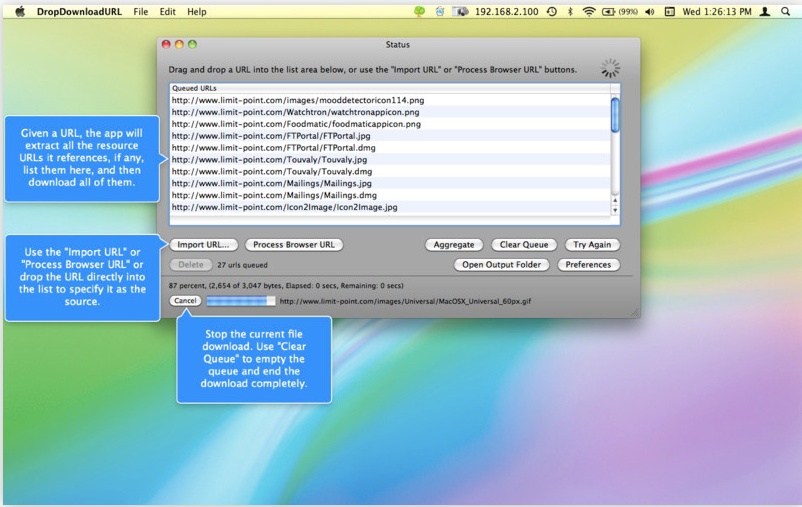This screenshot has width=802, height=507.
Task: Open the volume control menu bar icon
Action: point(650,11)
